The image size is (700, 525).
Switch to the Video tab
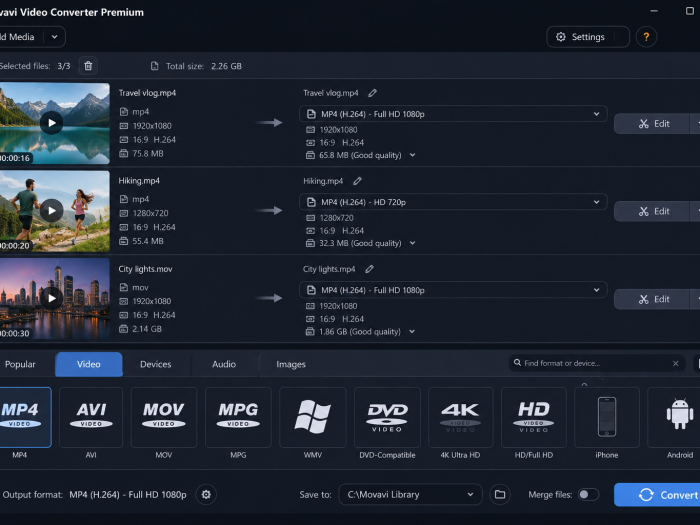[89, 364]
